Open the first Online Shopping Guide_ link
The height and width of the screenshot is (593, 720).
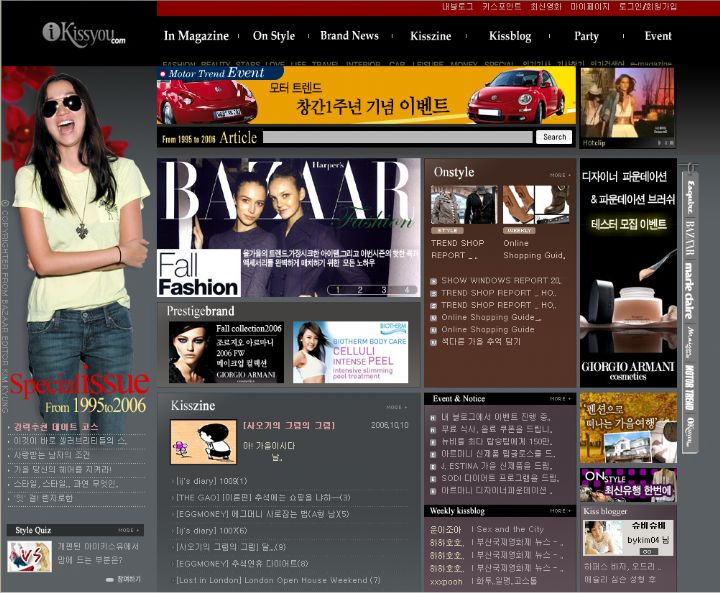pyautogui.click(x=491, y=317)
